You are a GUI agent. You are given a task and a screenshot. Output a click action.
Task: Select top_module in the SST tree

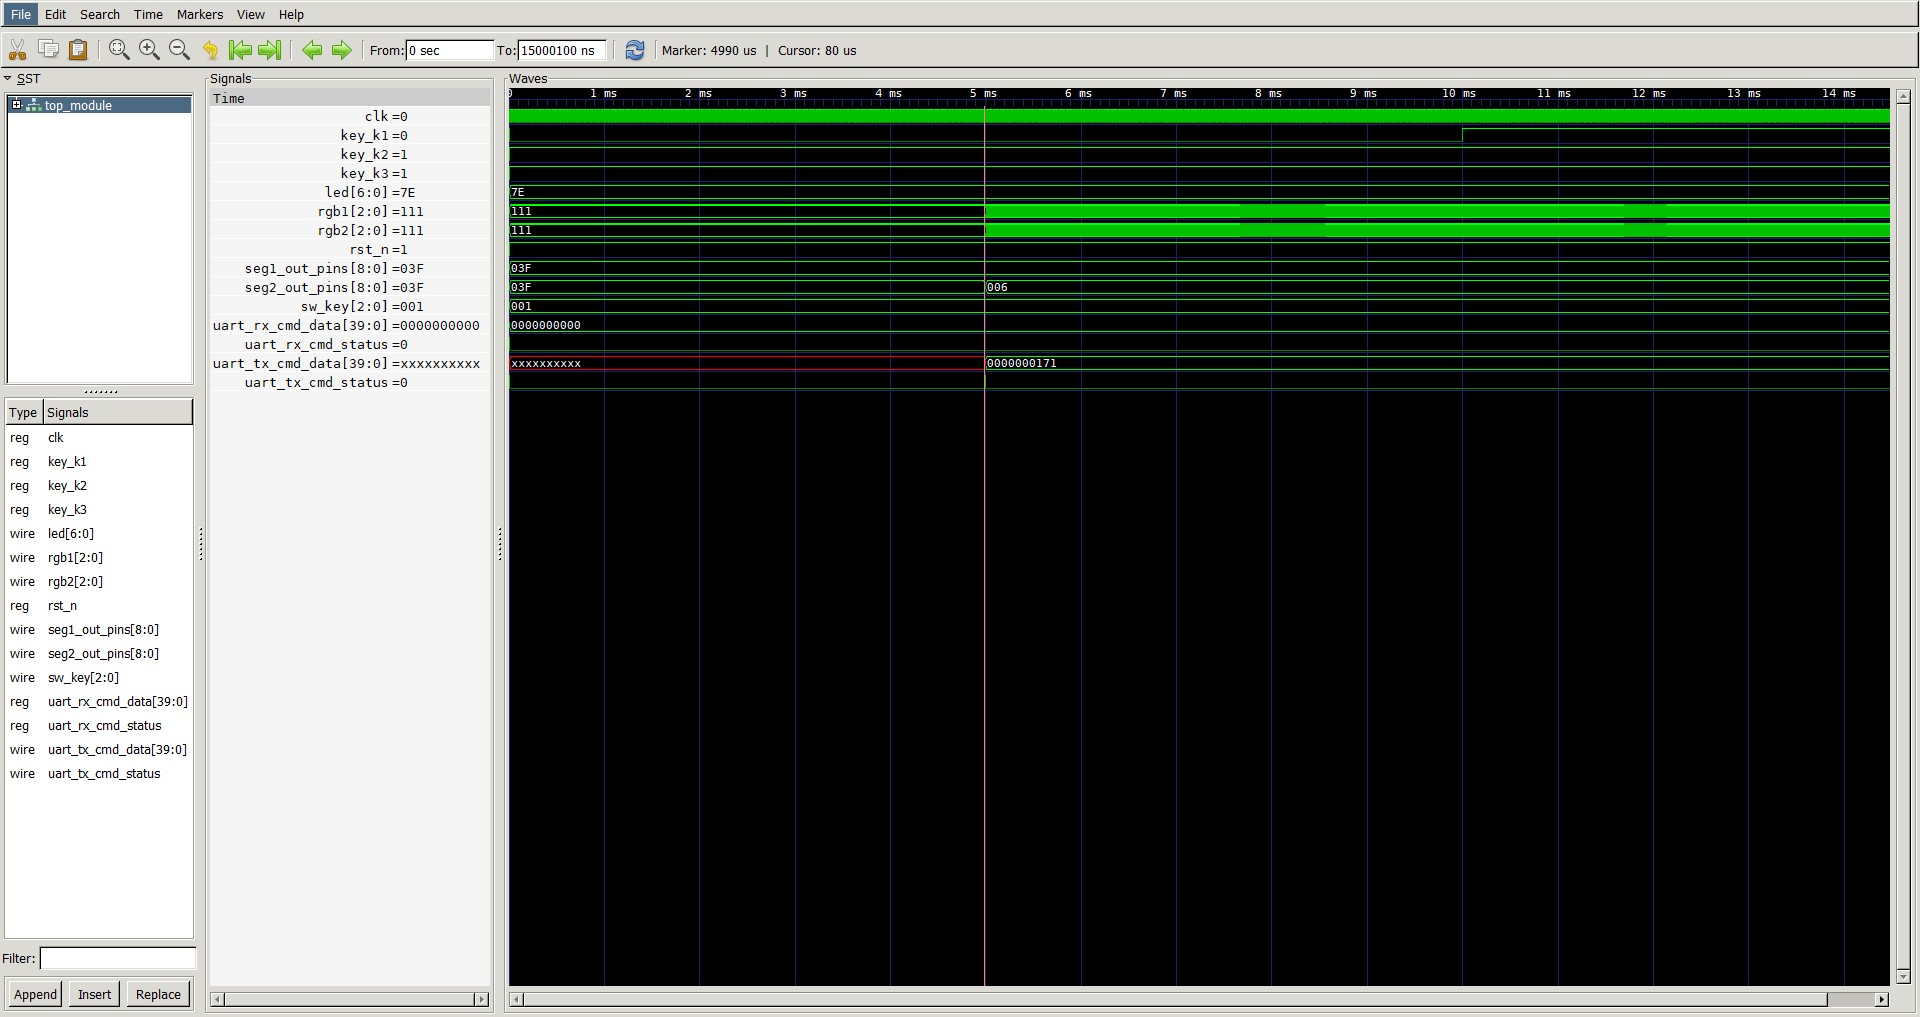[x=78, y=105]
